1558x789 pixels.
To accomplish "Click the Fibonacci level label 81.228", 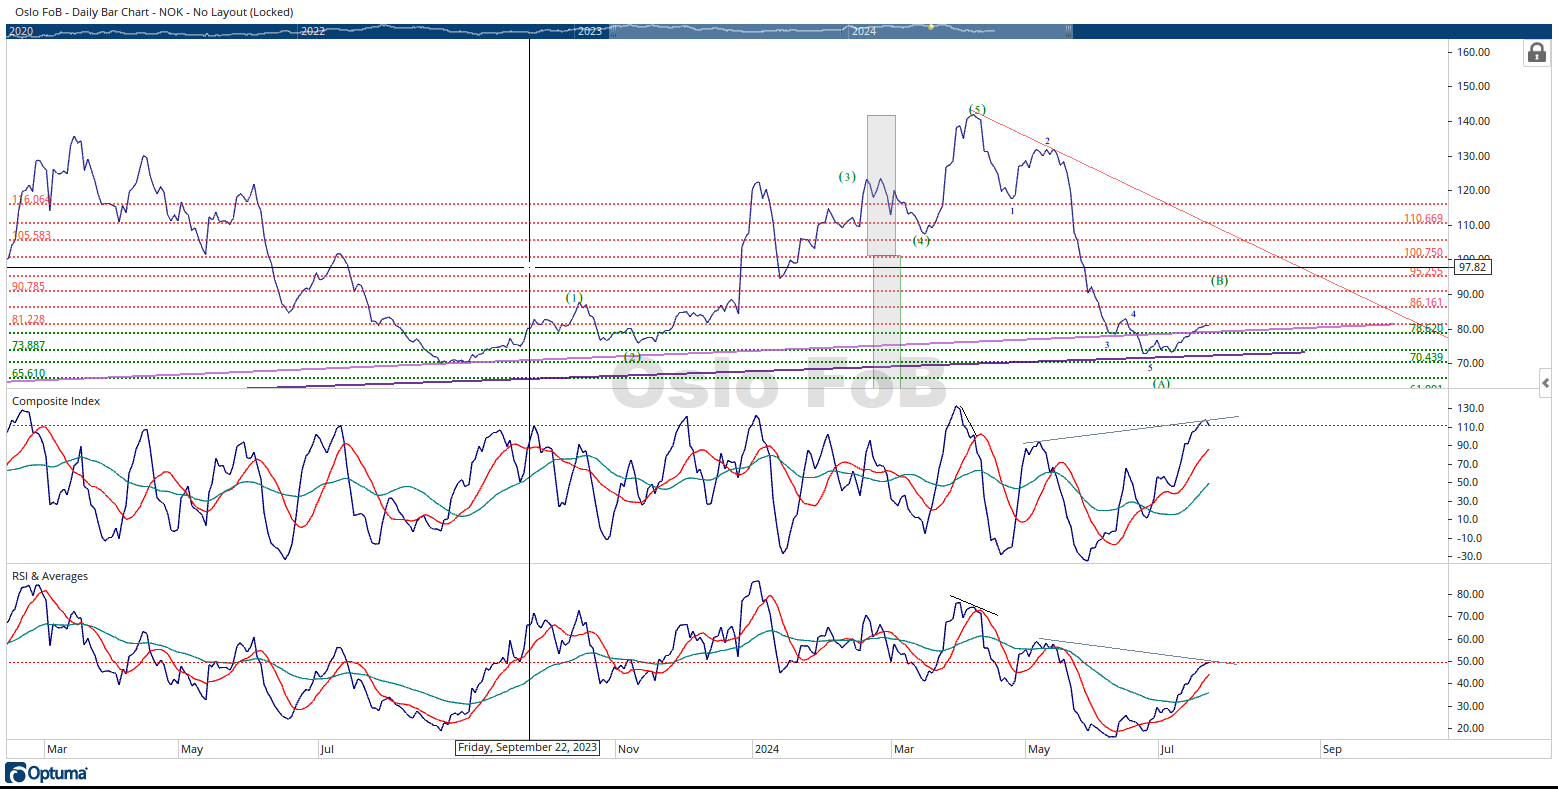I will coord(28,320).
